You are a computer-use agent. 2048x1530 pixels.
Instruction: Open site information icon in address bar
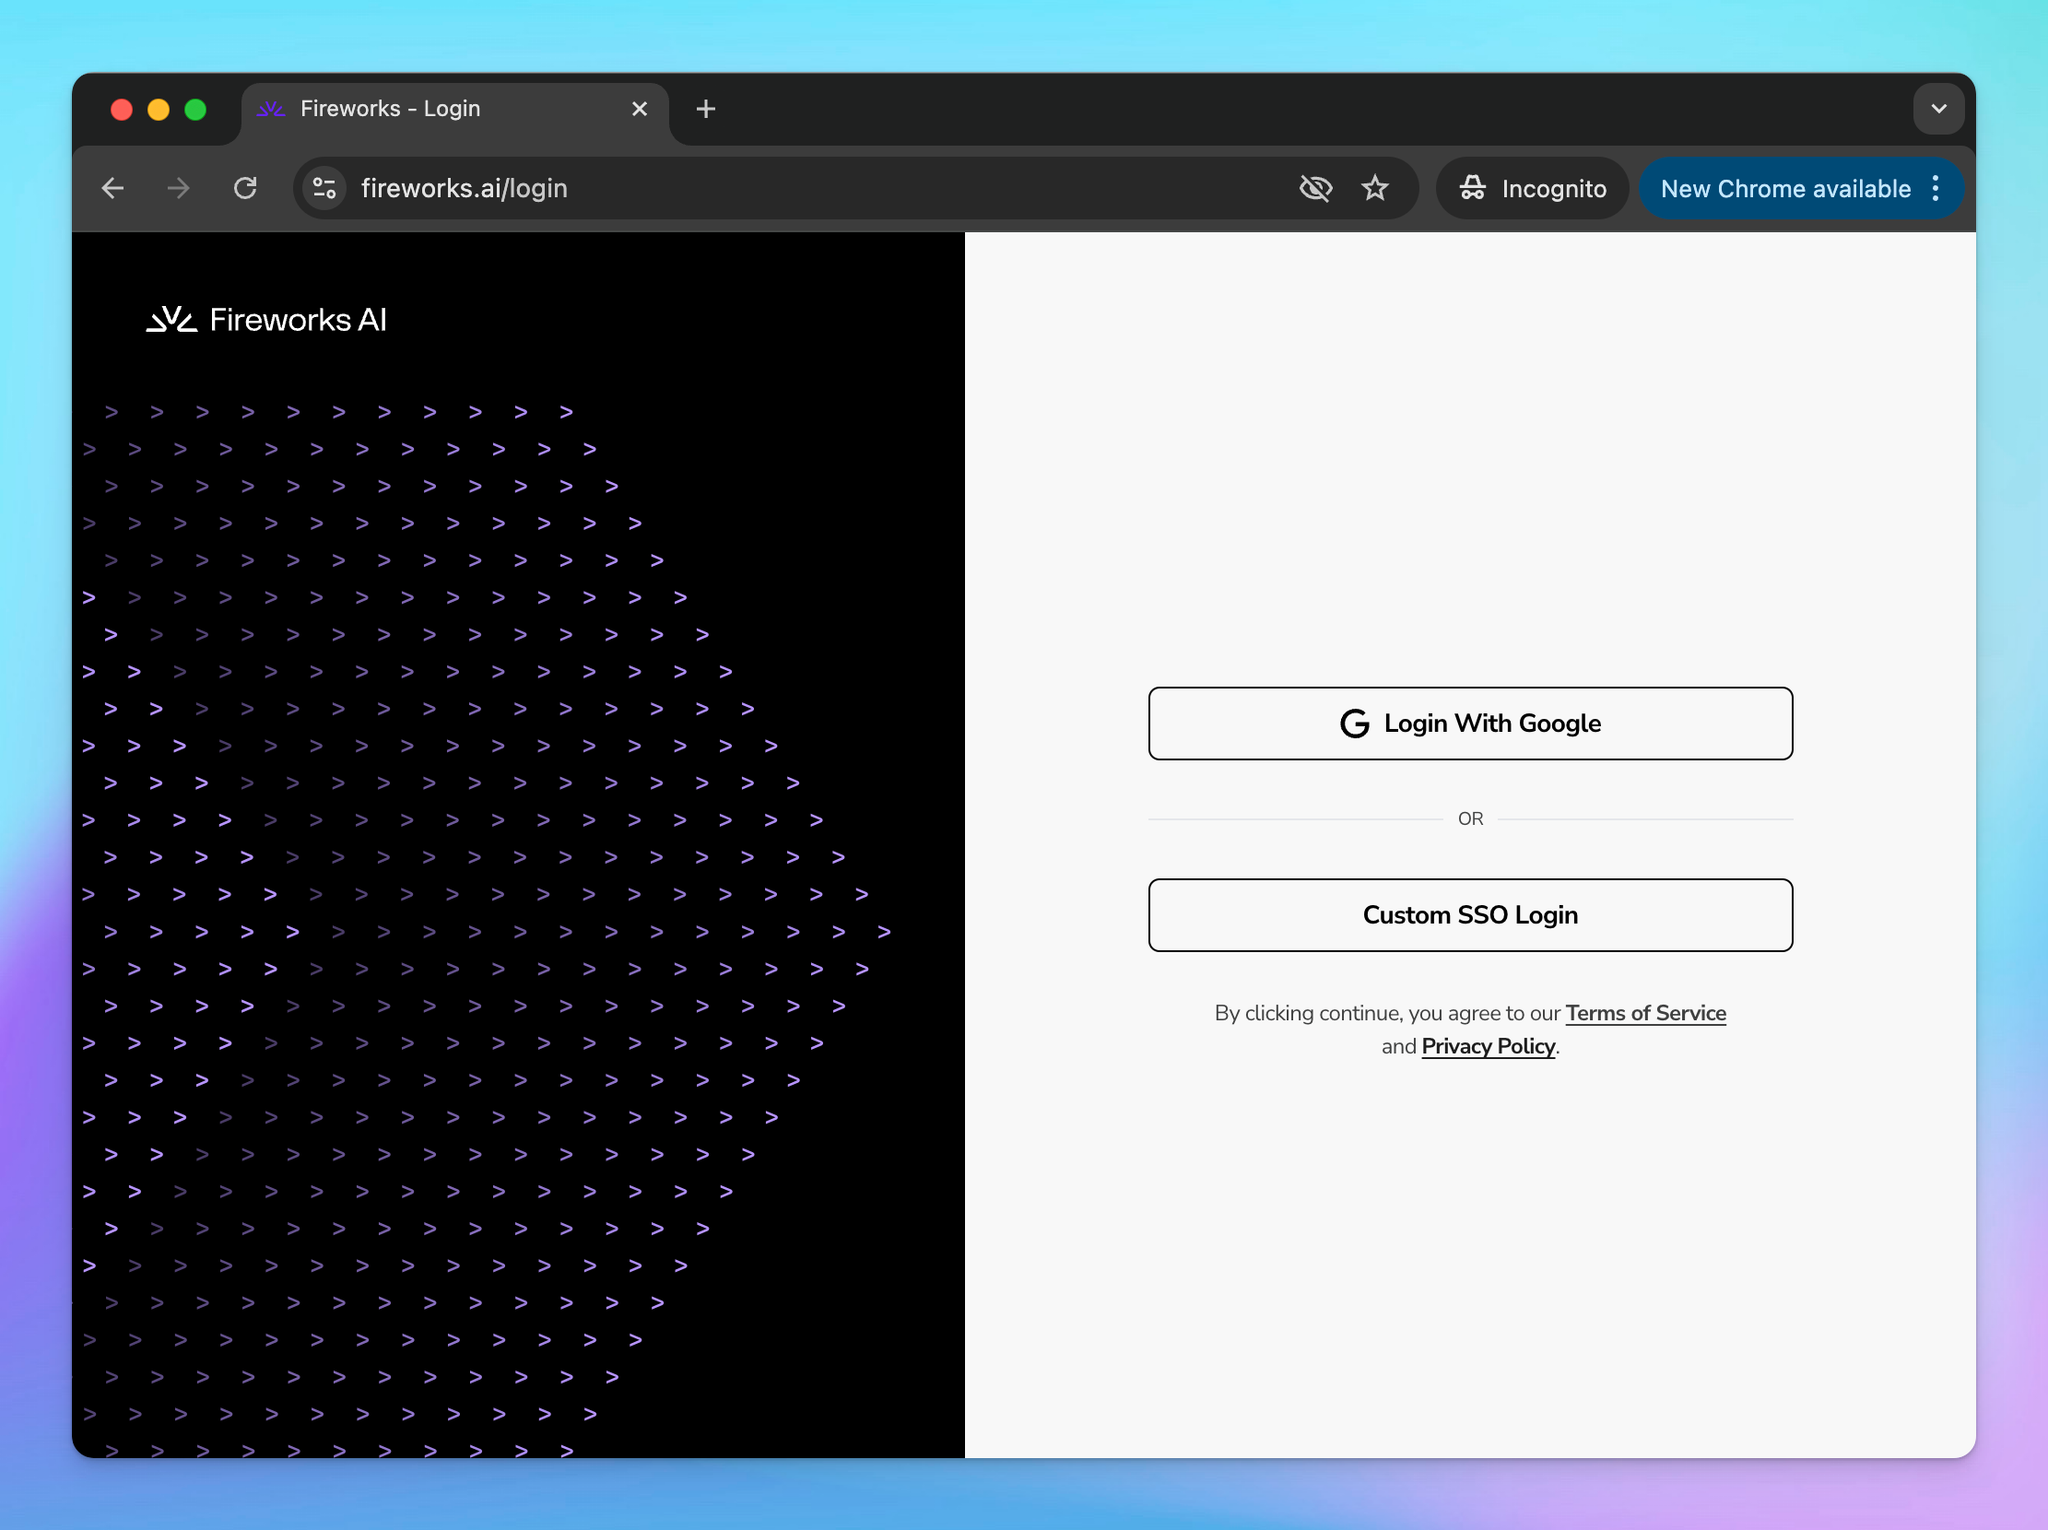tap(324, 188)
